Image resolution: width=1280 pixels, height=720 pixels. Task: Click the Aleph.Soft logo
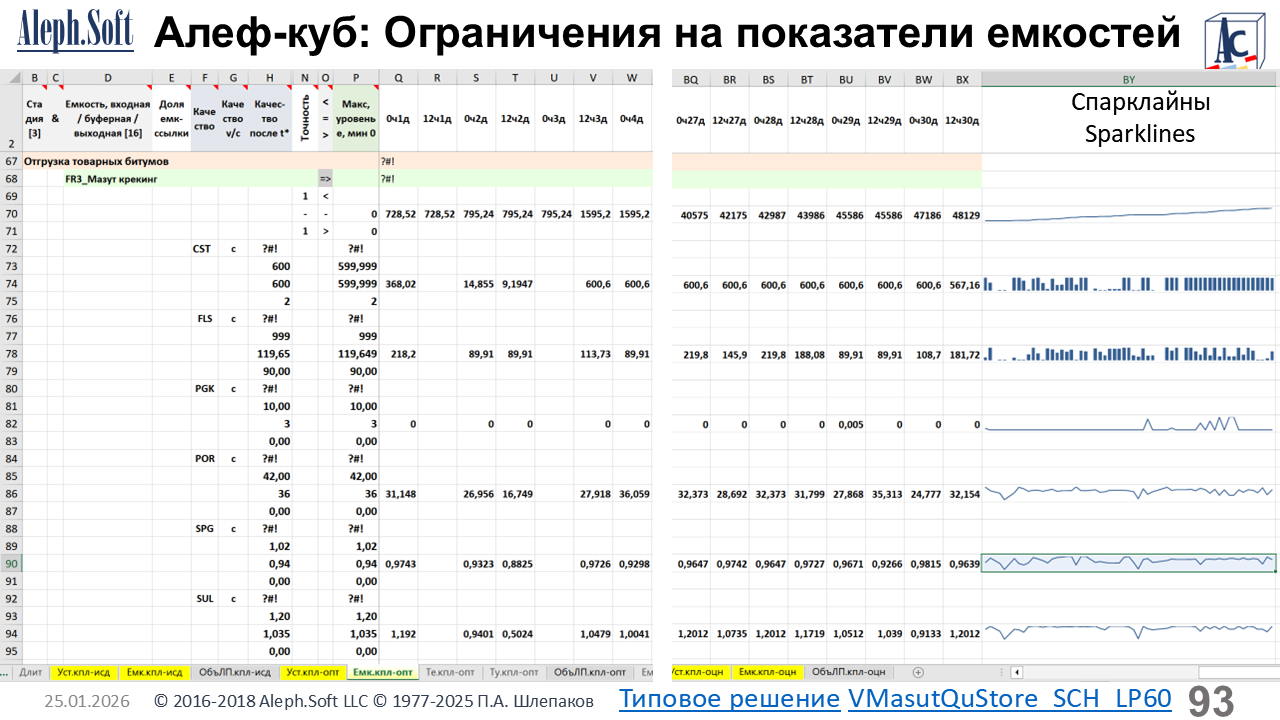75,34
